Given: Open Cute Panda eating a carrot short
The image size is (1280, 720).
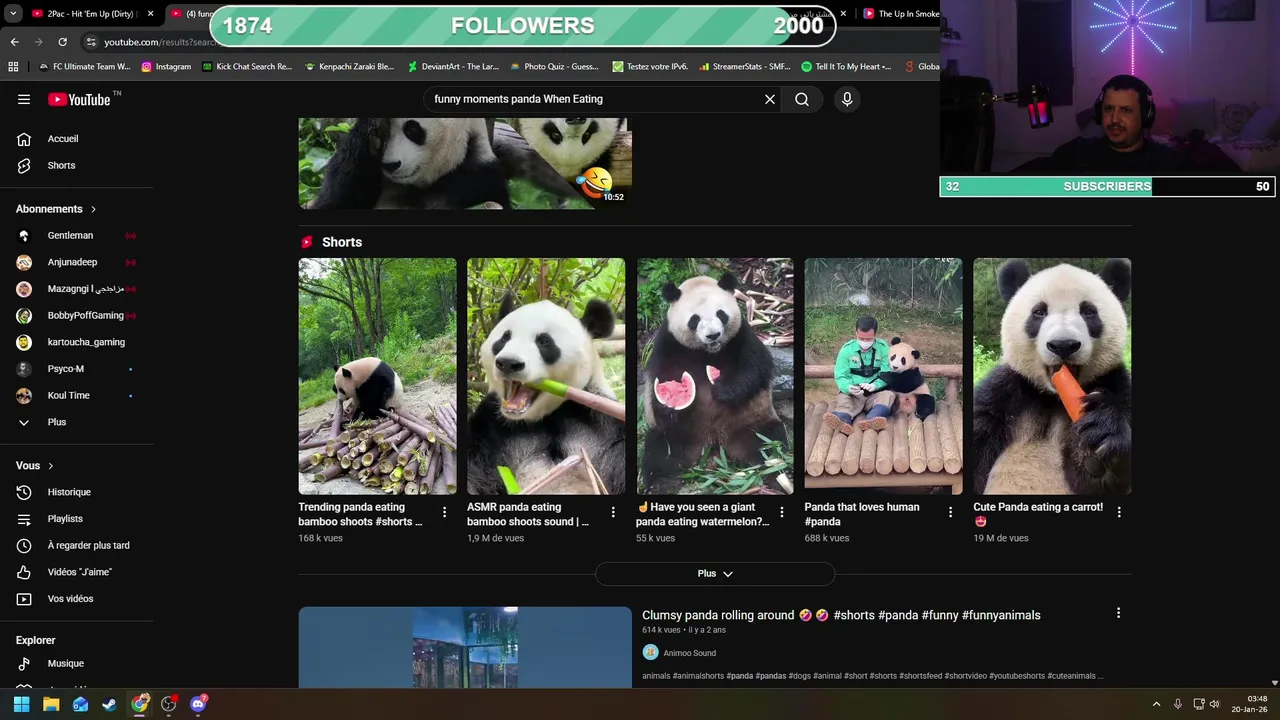Looking at the screenshot, I should pyautogui.click(x=1052, y=376).
